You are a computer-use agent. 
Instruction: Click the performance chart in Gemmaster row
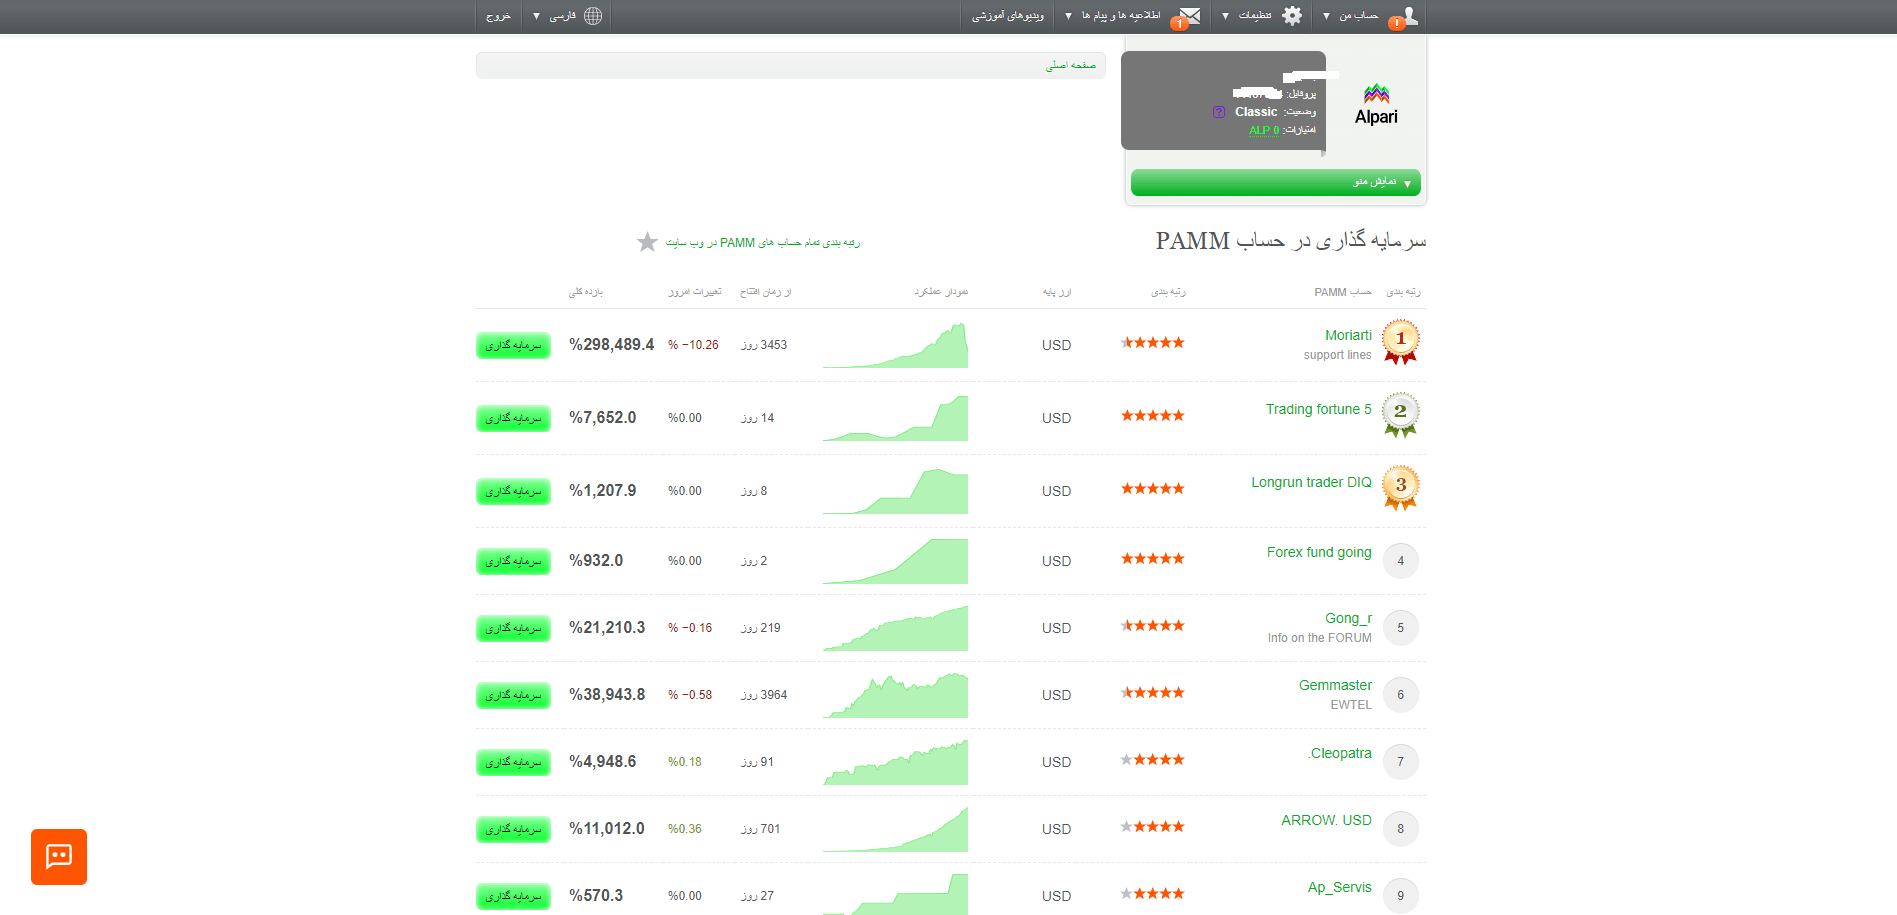pyautogui.click(x=895, y=695)
